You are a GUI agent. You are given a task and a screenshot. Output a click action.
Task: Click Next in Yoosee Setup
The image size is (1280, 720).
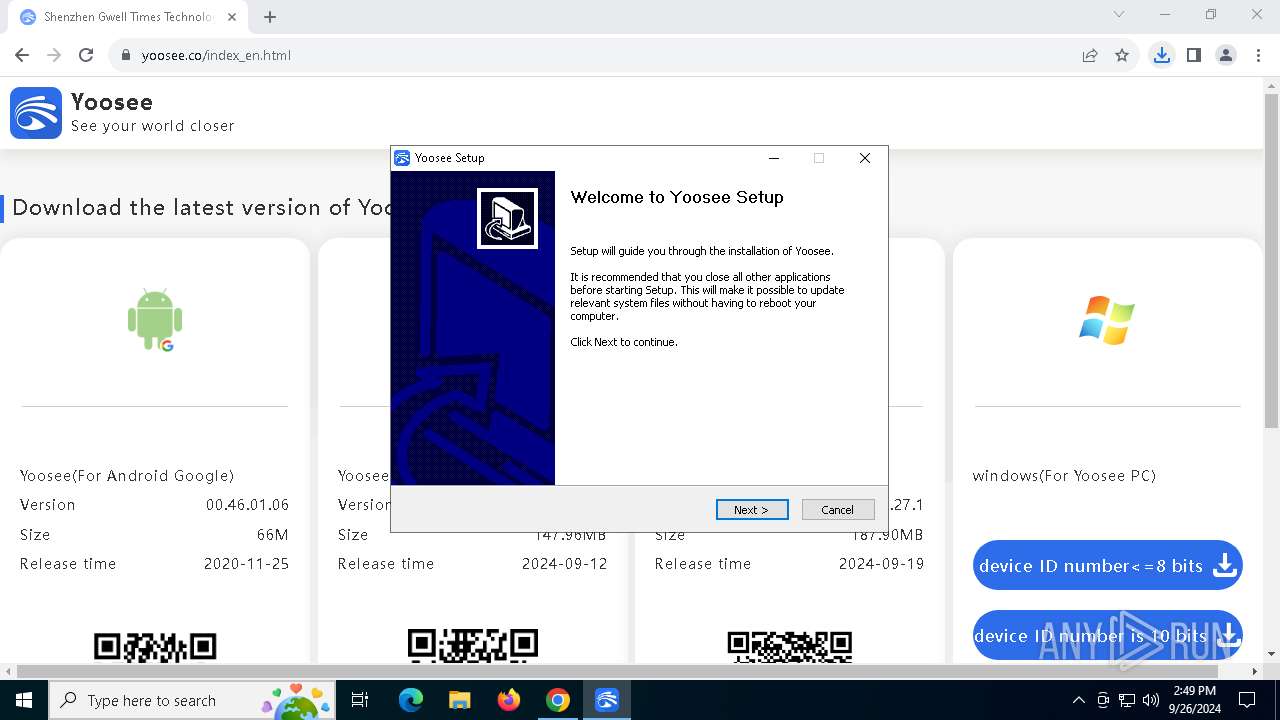coord(752,510)
